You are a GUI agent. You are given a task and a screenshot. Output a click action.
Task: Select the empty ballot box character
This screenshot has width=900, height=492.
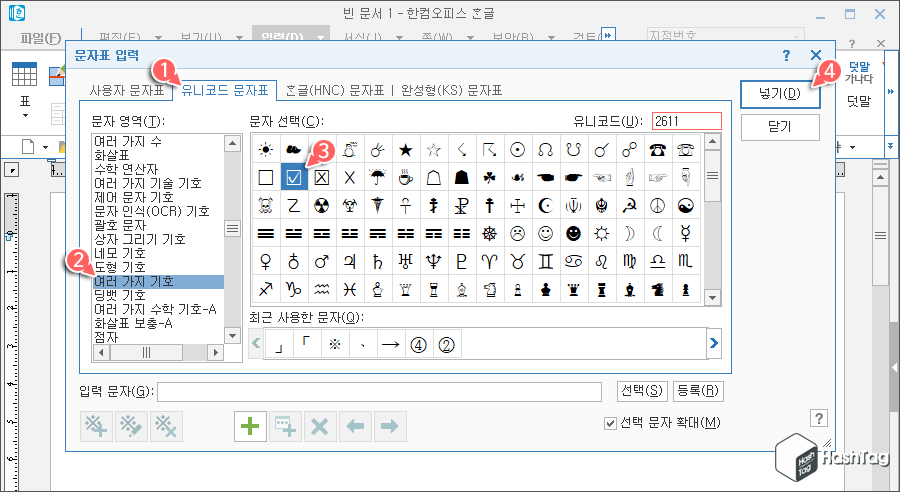[x=266, y=177]
